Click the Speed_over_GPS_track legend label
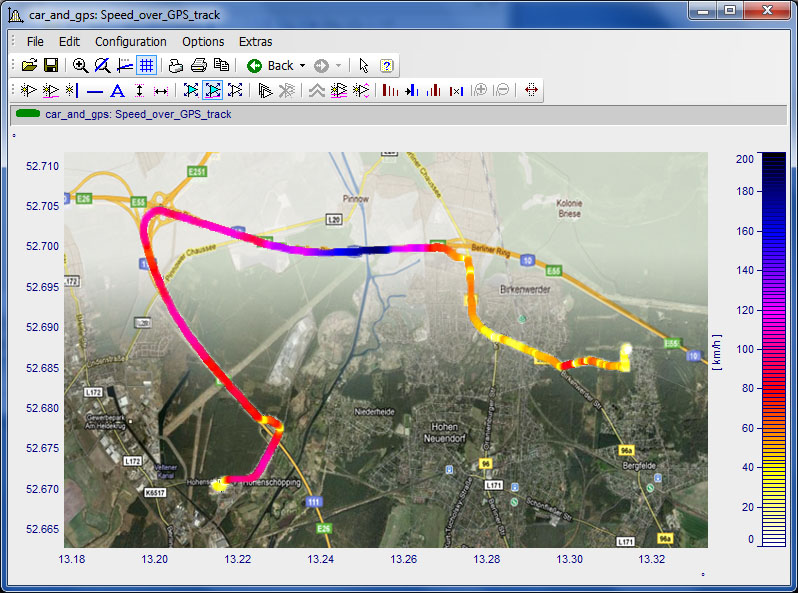This screenshot has width=798, height=593. (x=138, y=114)
